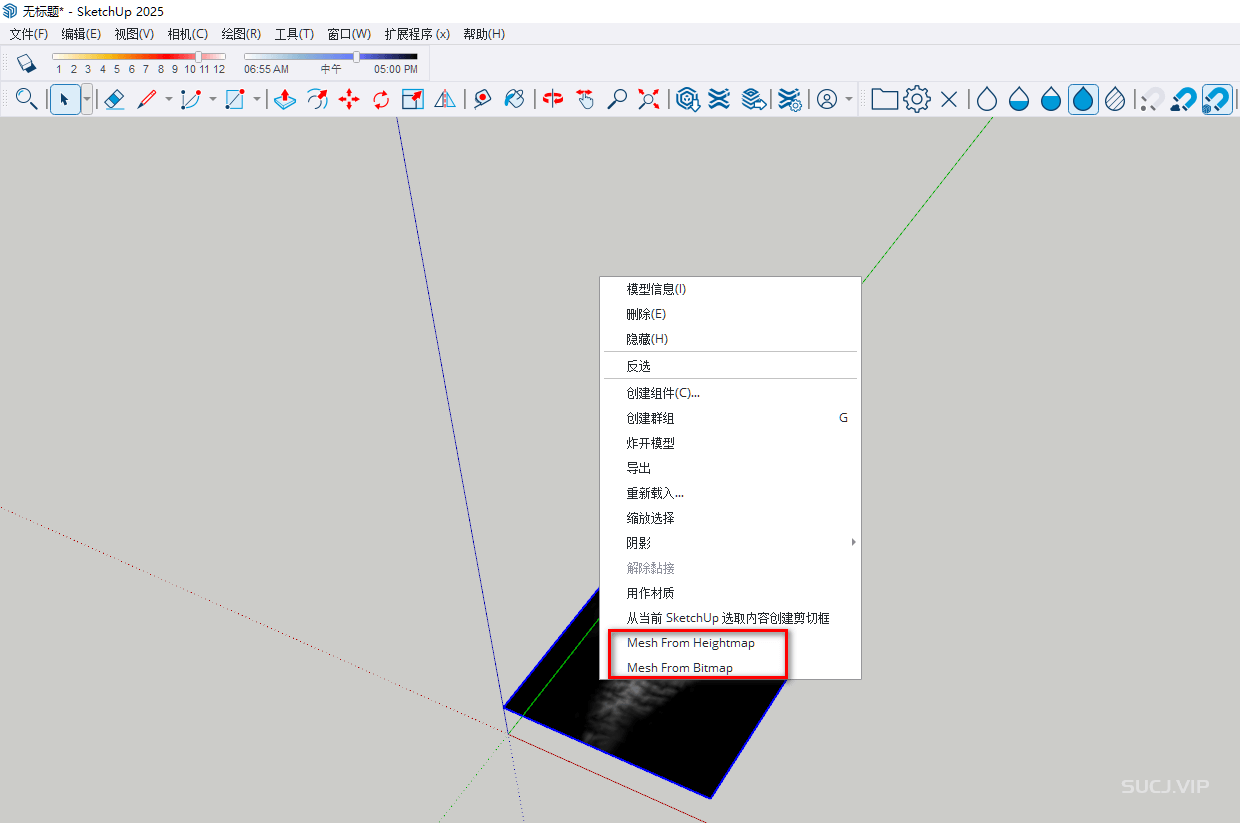
Task: Toggle the highlighted magnet icon
Action: [x=1216, y=99]
